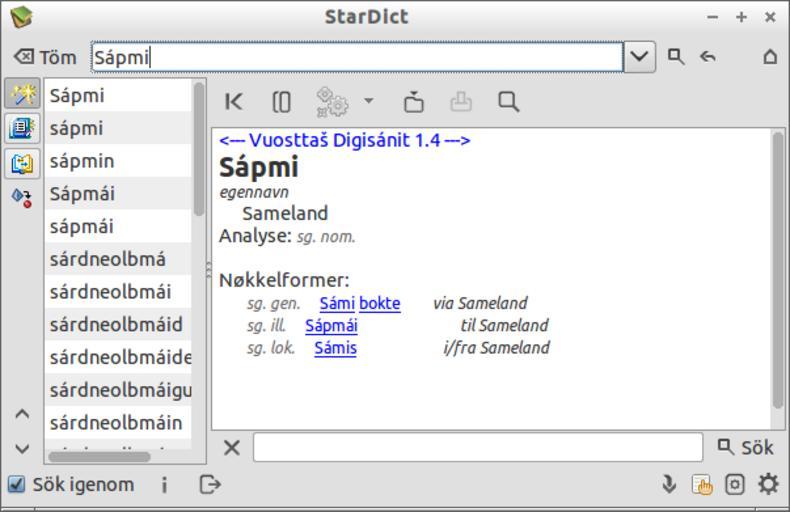This screenshot has width=790, height=512.
Task: Expand the small arrow beside gears icon
Action: (369, 102)
